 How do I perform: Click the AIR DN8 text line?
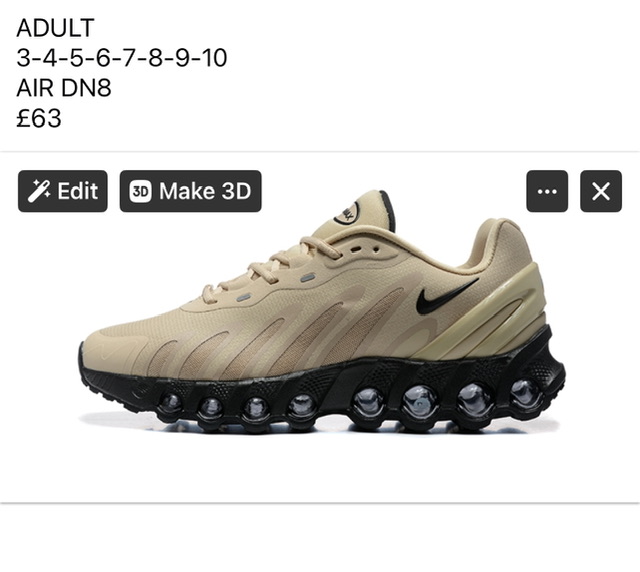click(x=64, y=88)
